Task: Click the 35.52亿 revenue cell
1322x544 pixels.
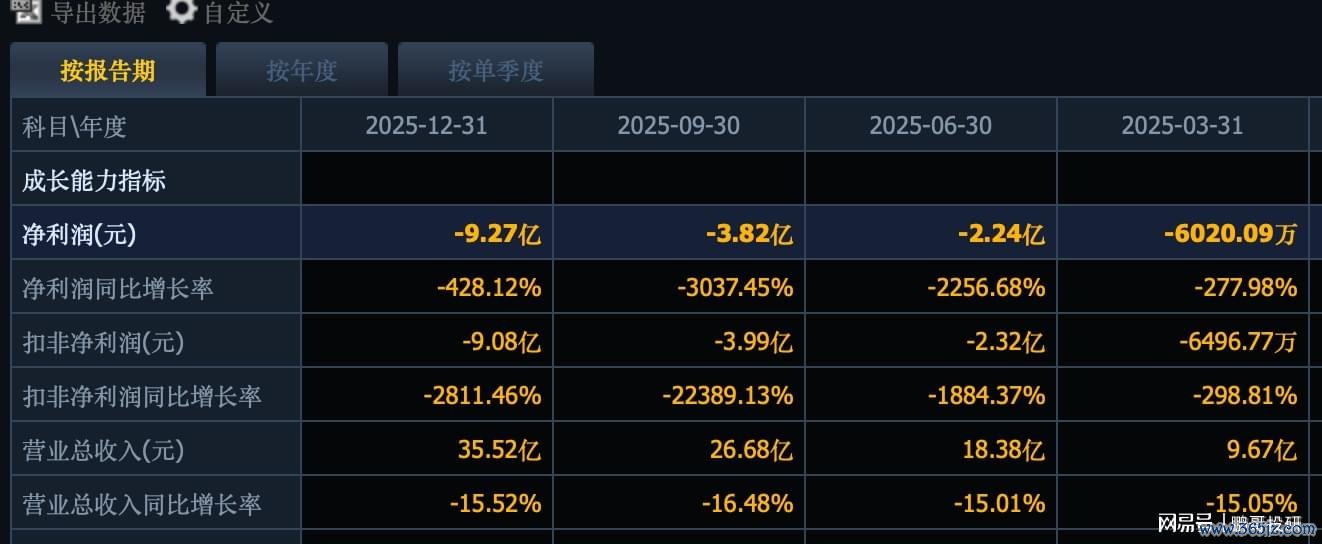Action: (x=500, y=451)
